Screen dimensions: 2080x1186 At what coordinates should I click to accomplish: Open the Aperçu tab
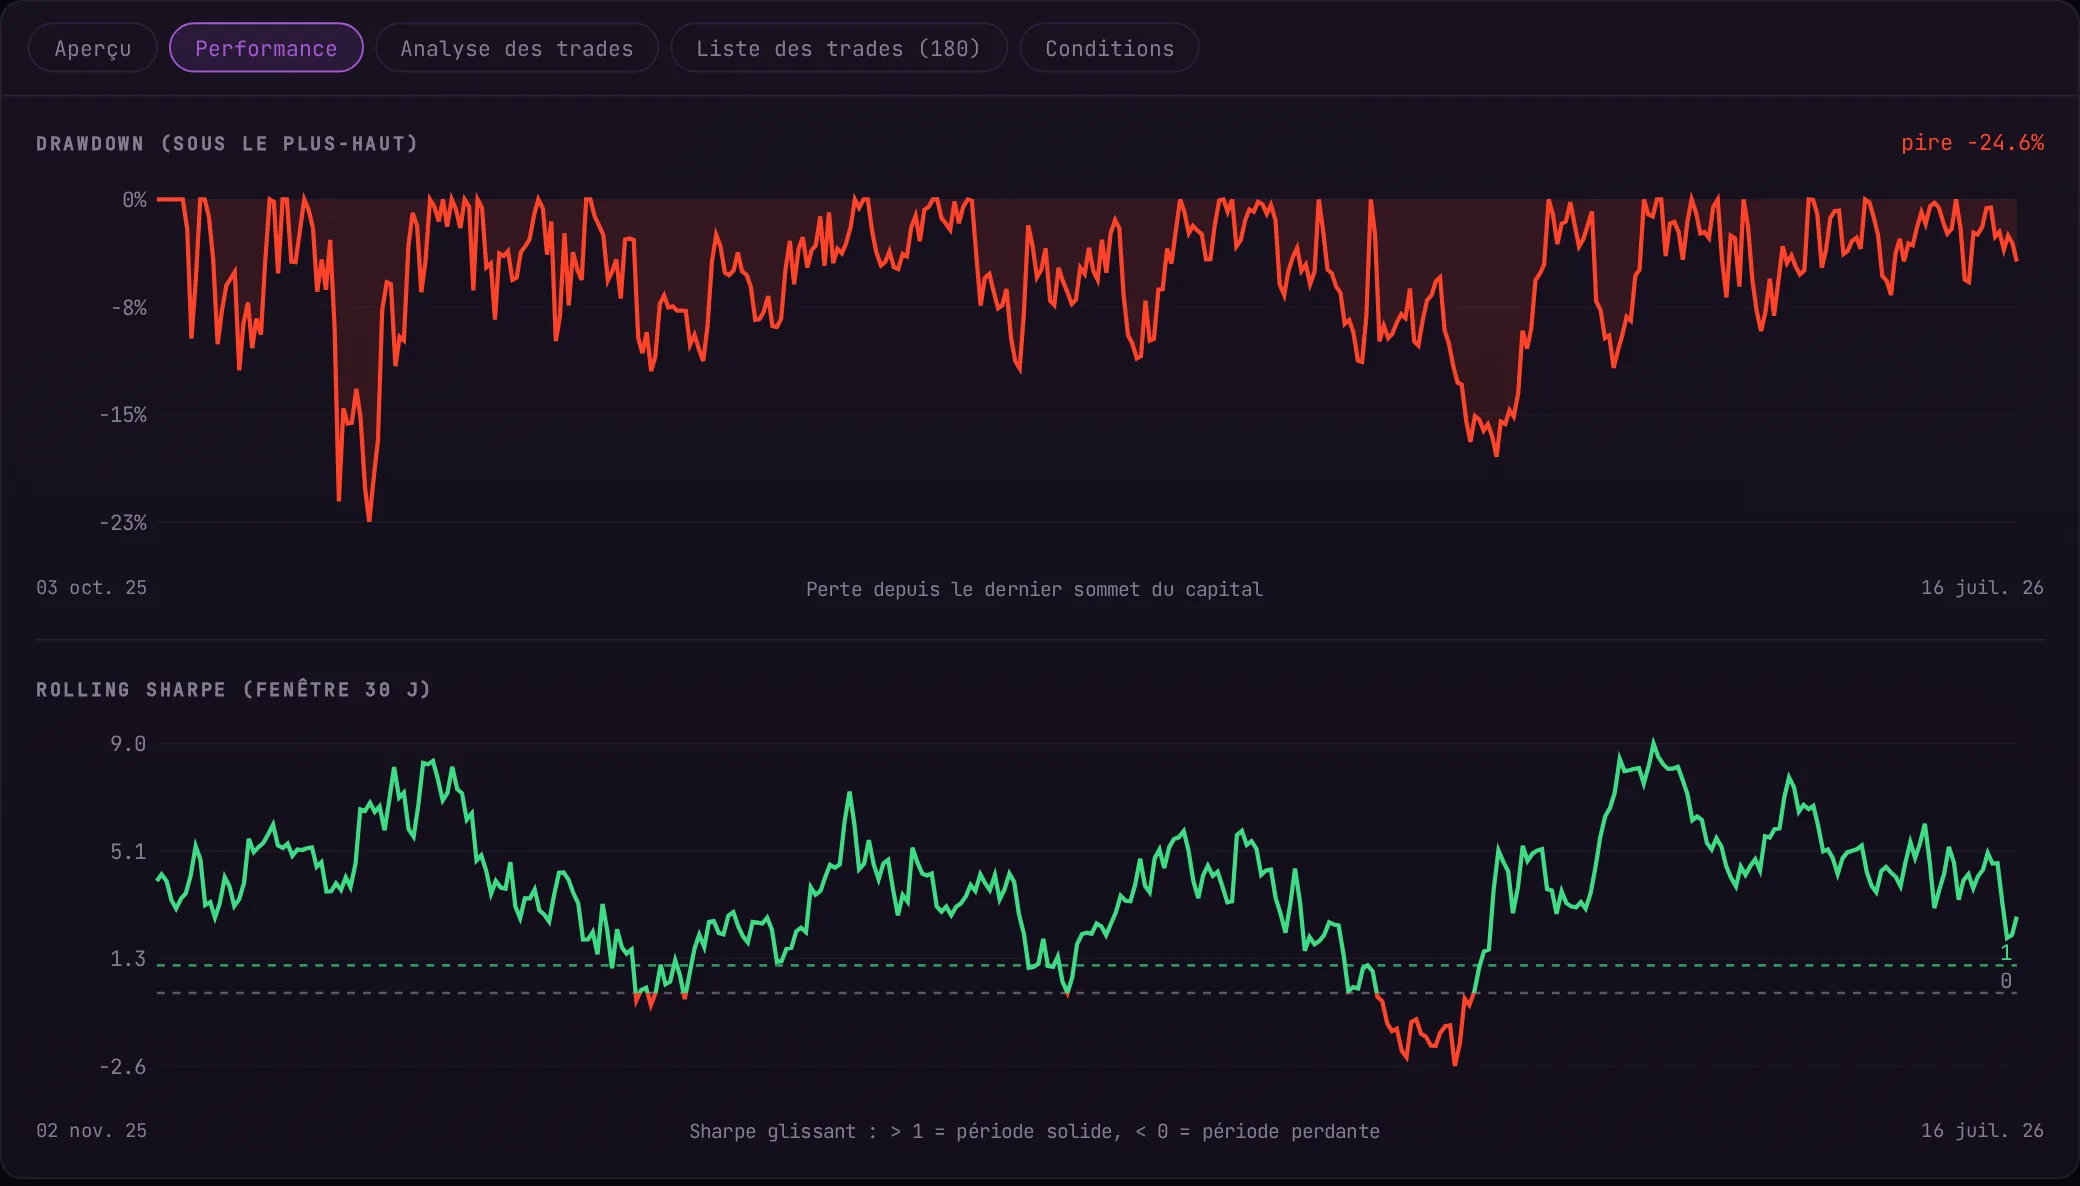point(93,48)
